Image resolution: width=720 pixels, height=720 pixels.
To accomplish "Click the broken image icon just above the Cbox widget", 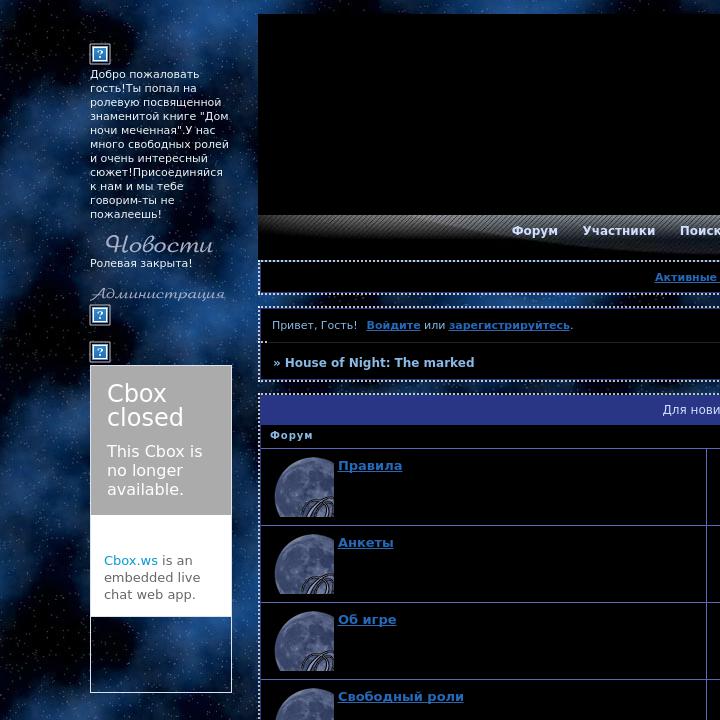I will click(100, 352).
